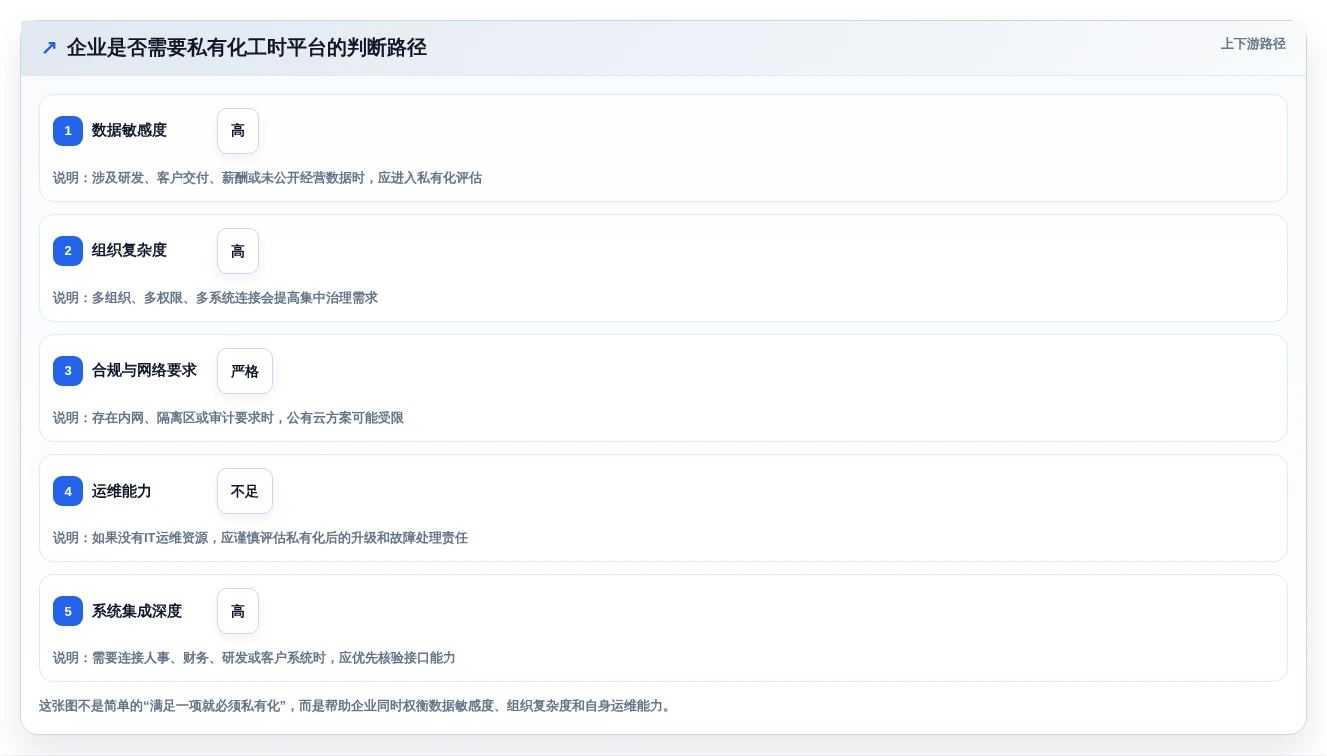Select step number 4 badge for 运维能力
1327x756 pixels.
[x=68, y=491]
